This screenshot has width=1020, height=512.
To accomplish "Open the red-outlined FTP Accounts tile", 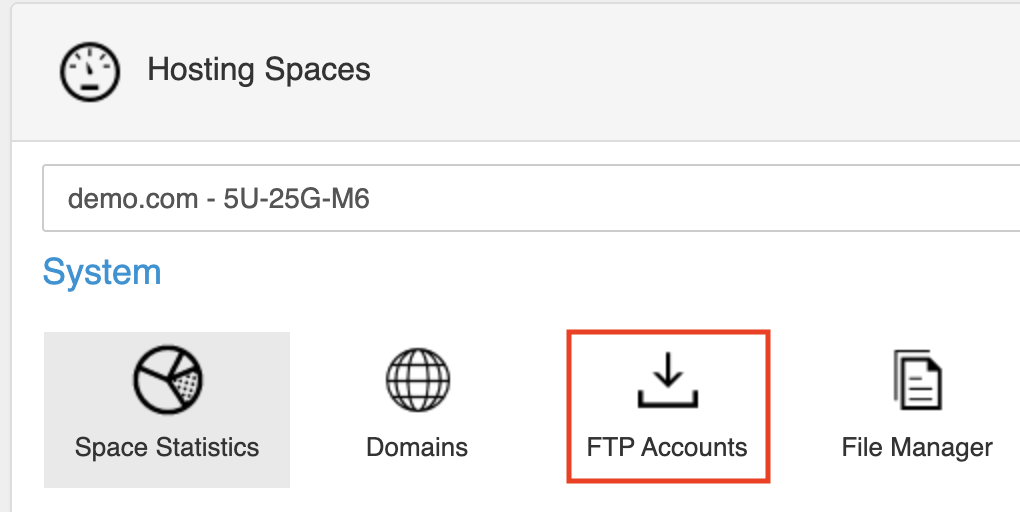I will coord(668,407).
